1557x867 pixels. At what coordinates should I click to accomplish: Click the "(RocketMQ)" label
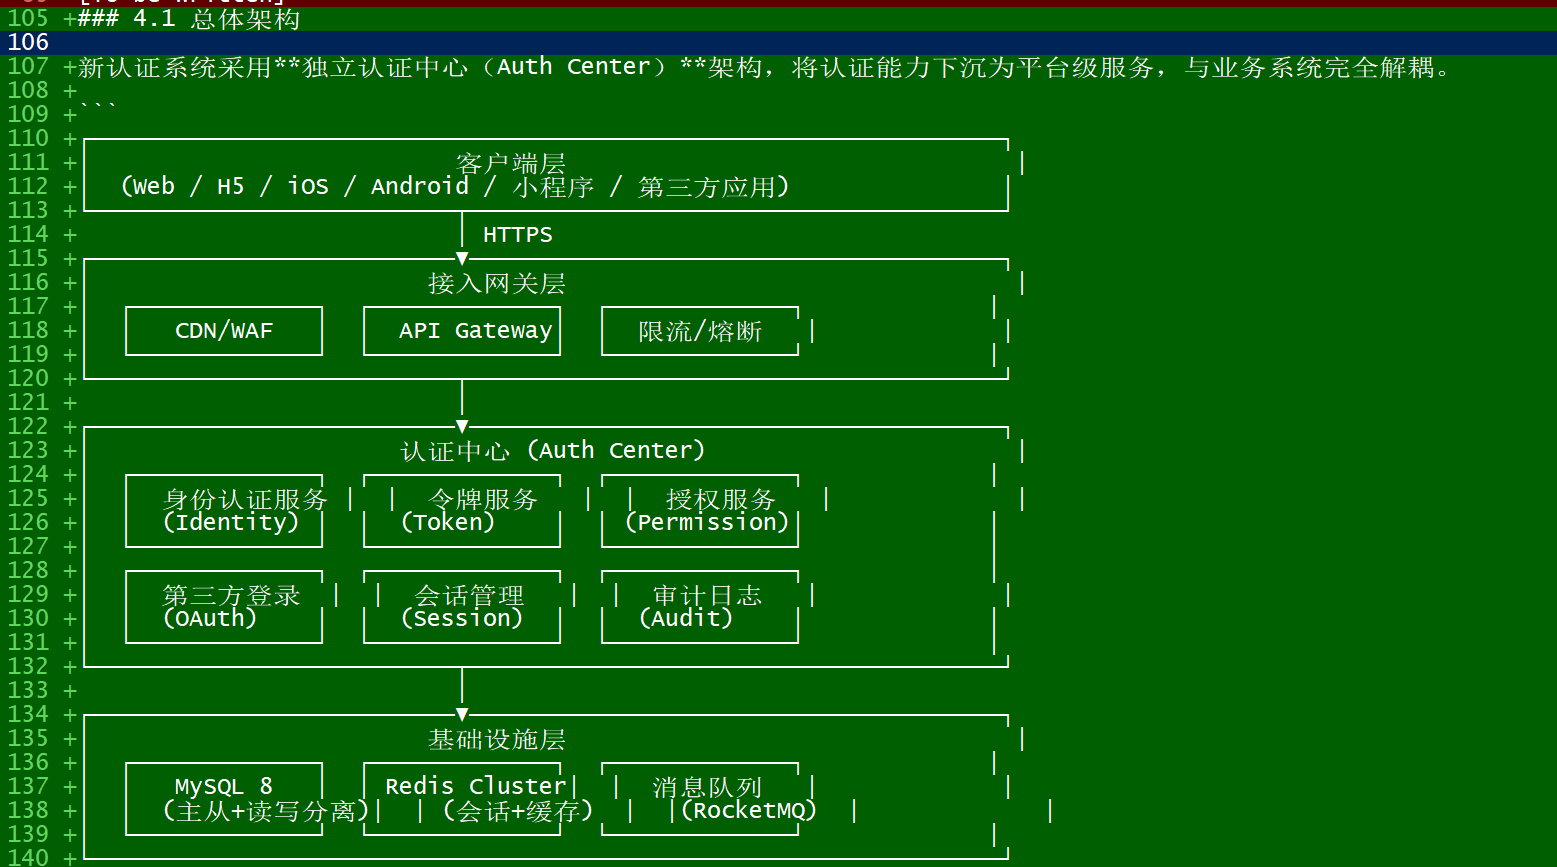[x=749, y=811]
